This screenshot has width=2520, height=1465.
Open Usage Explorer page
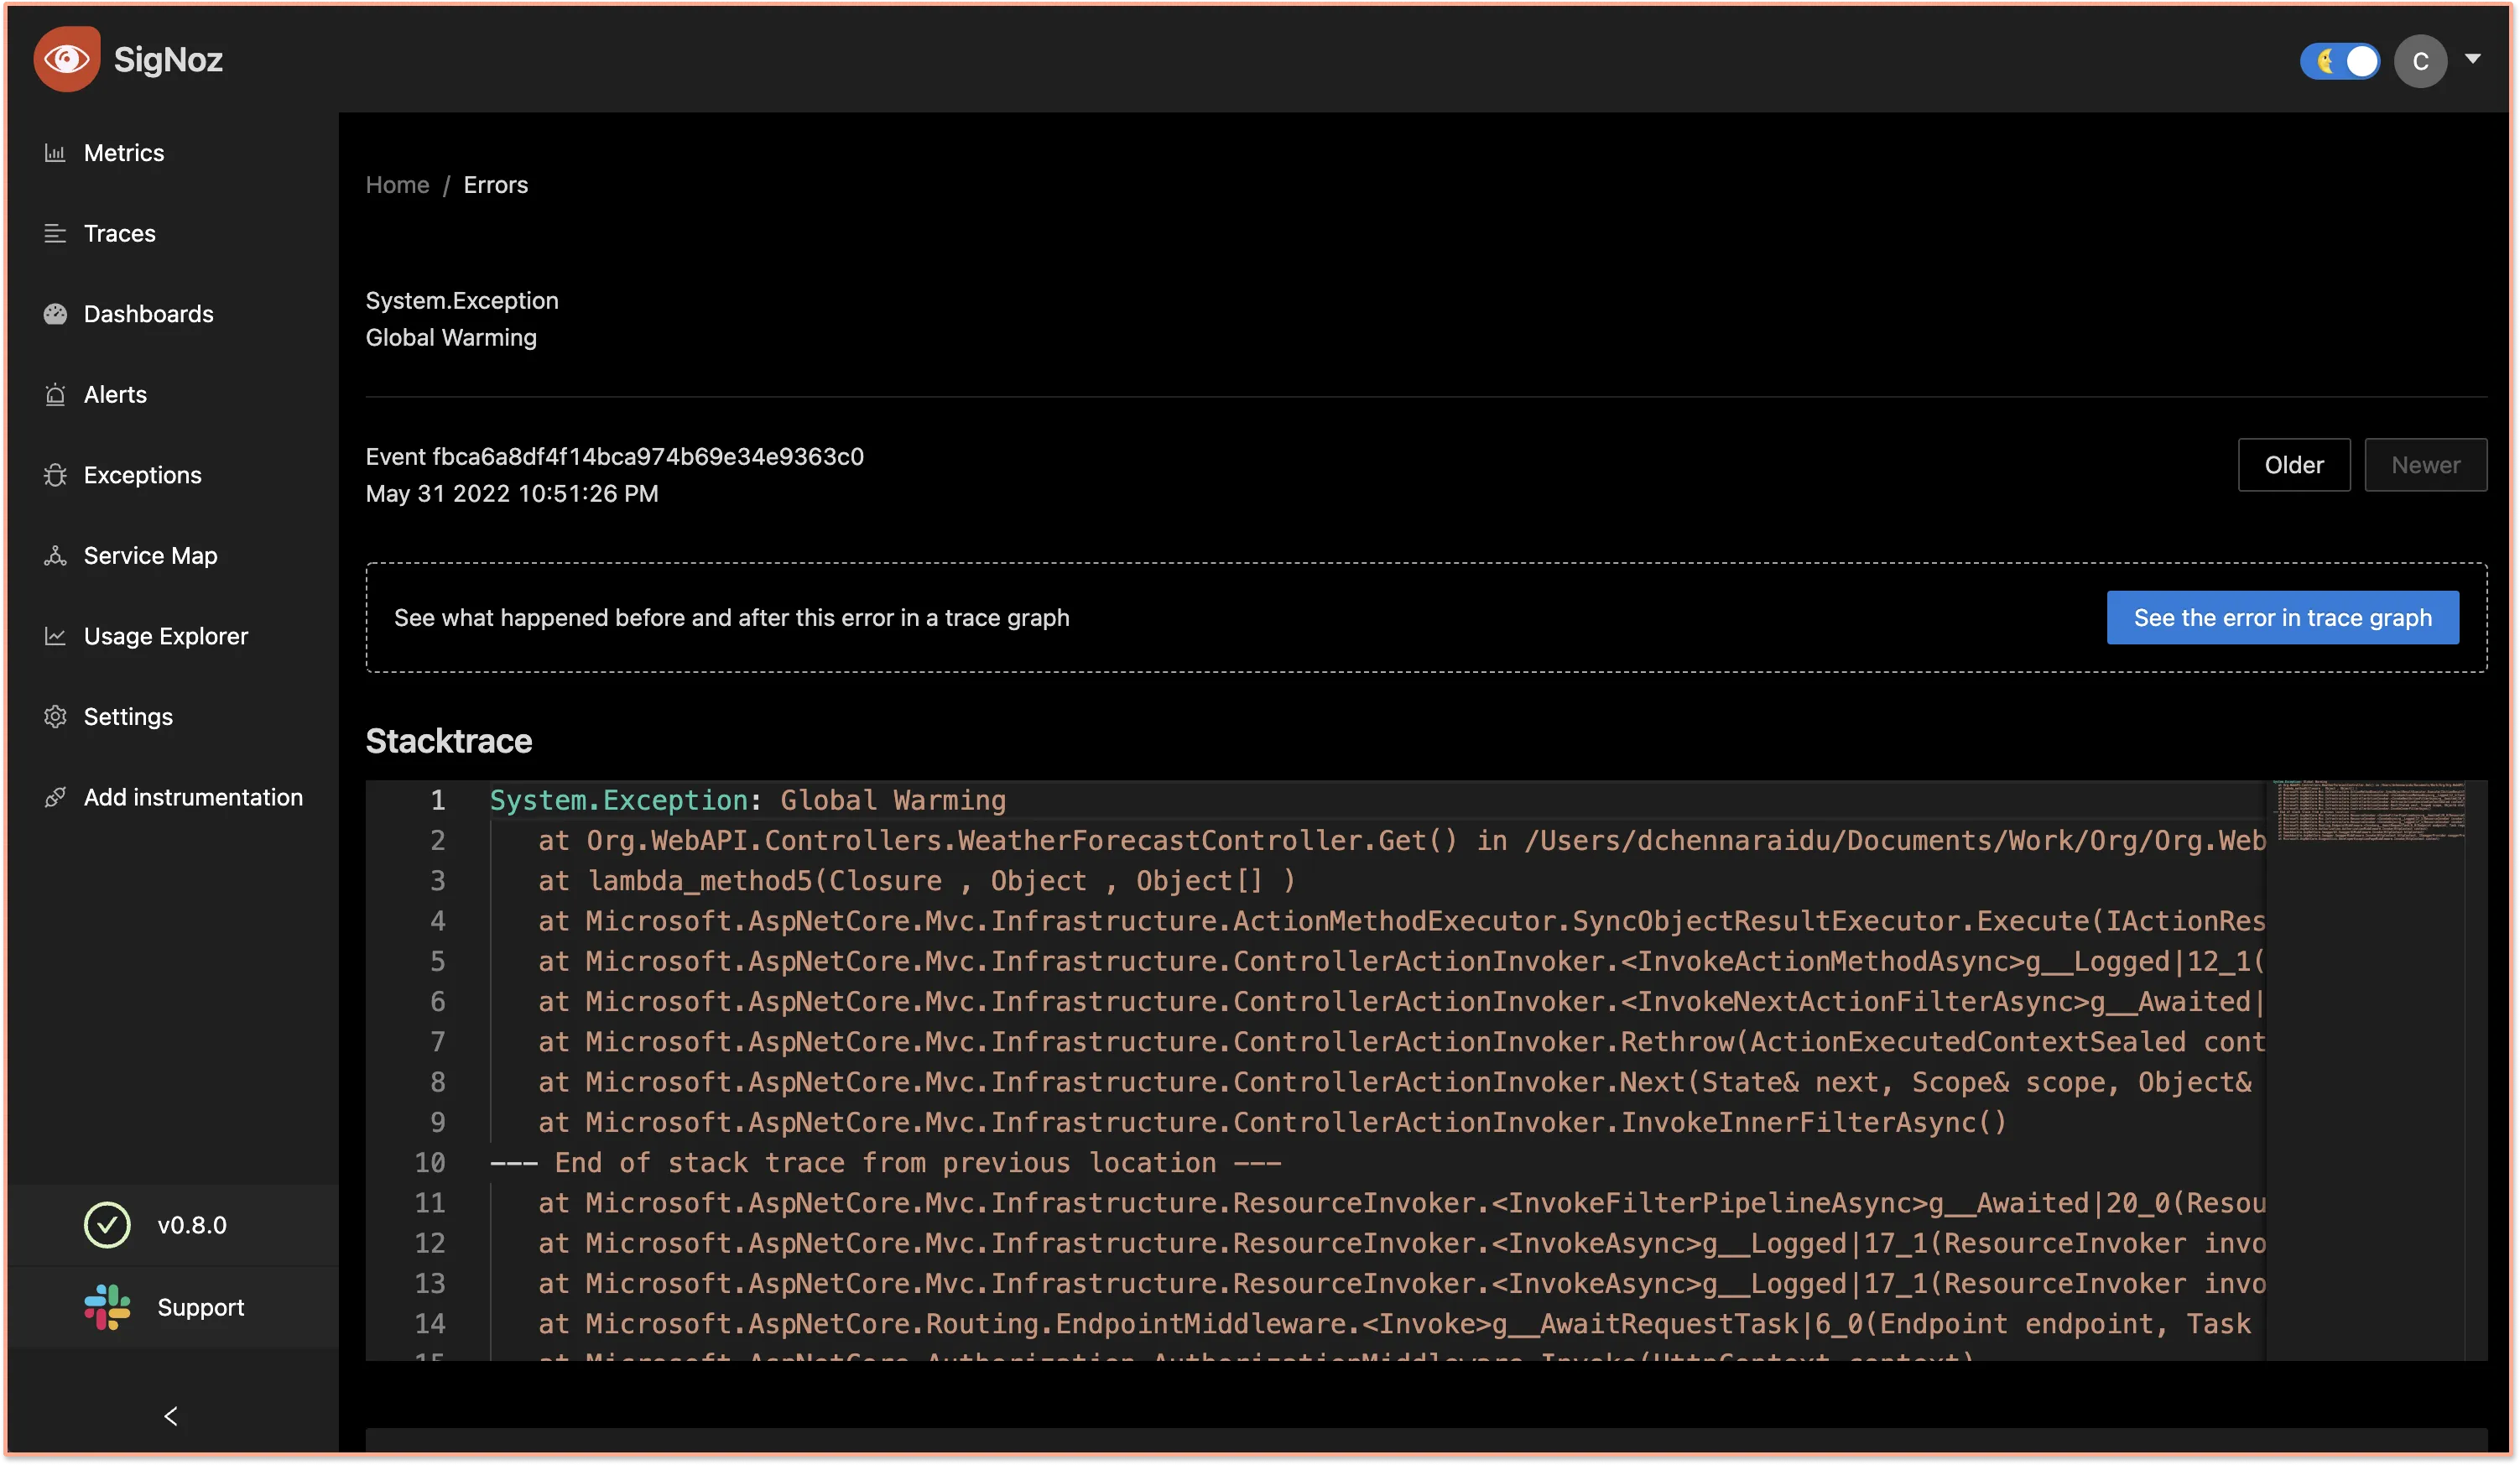tap(166, 636)
